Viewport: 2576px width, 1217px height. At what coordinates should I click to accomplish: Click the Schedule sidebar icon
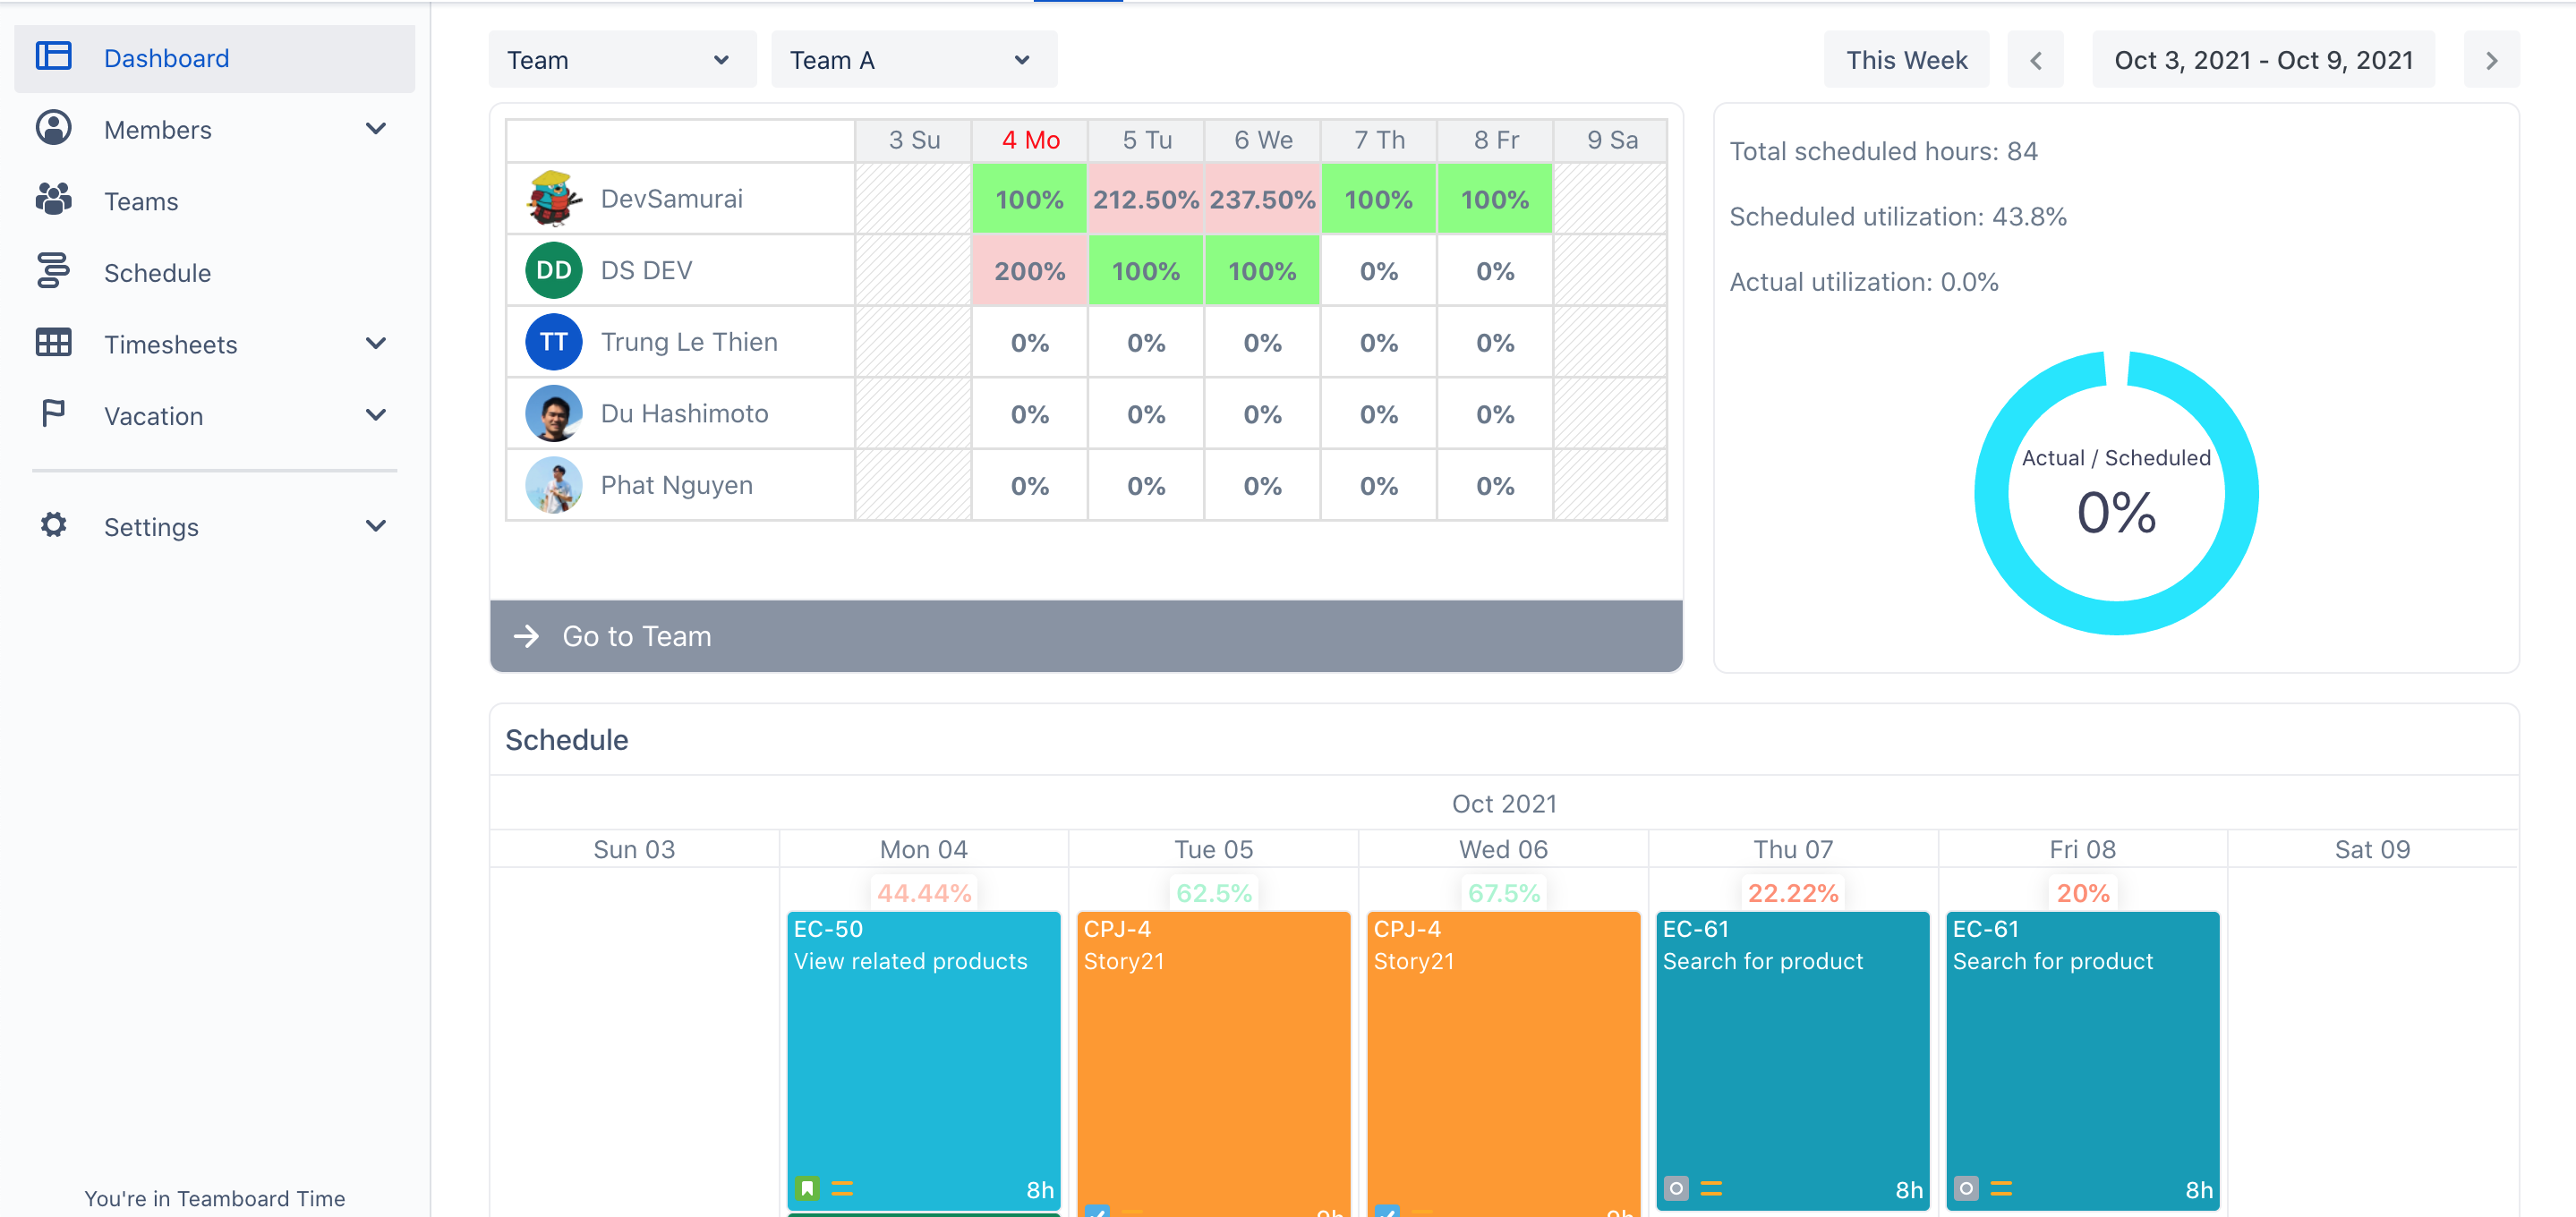tap(53, 272)
